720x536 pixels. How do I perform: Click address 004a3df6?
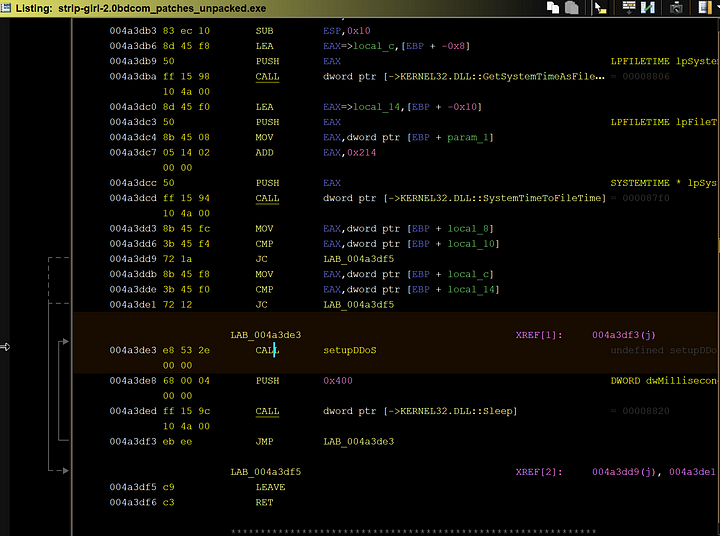tap(133, 502)
